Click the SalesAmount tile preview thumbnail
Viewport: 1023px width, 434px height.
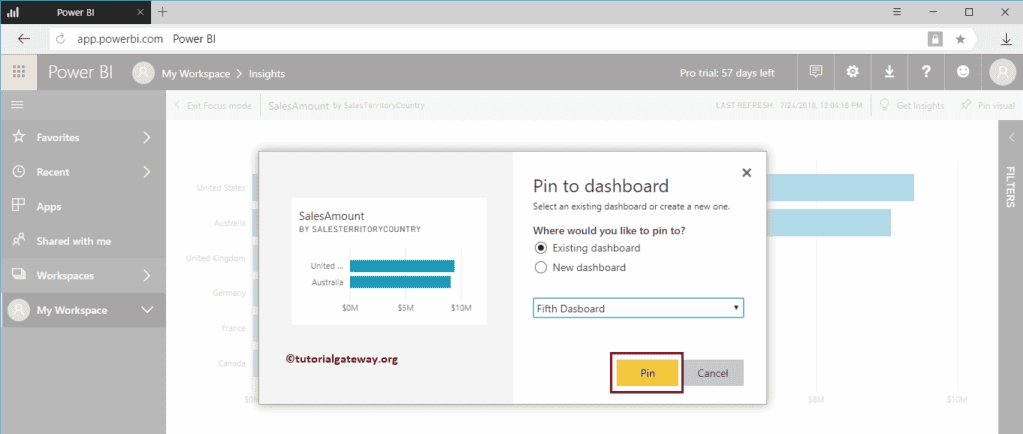(x=389, y=261)
